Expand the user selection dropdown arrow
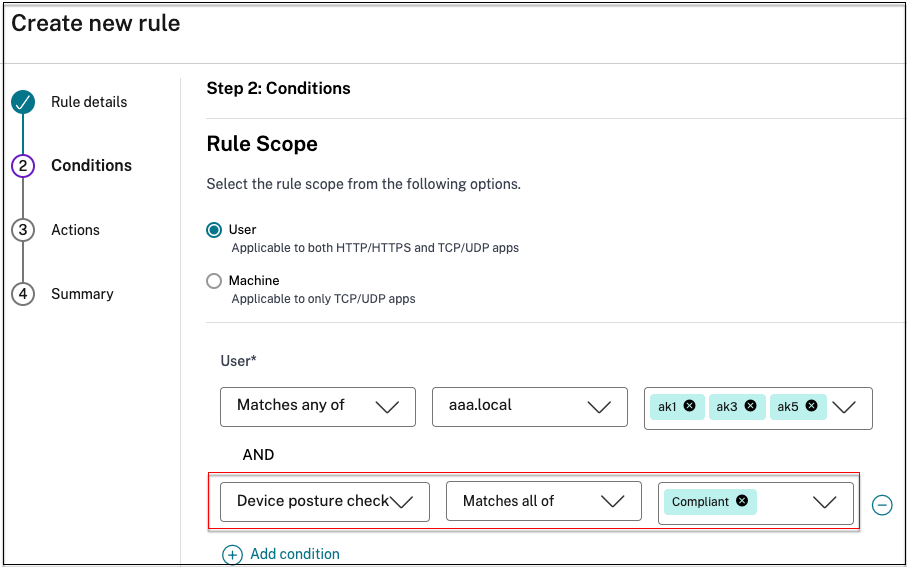907x567 pixels. click(x=844, y=407)
